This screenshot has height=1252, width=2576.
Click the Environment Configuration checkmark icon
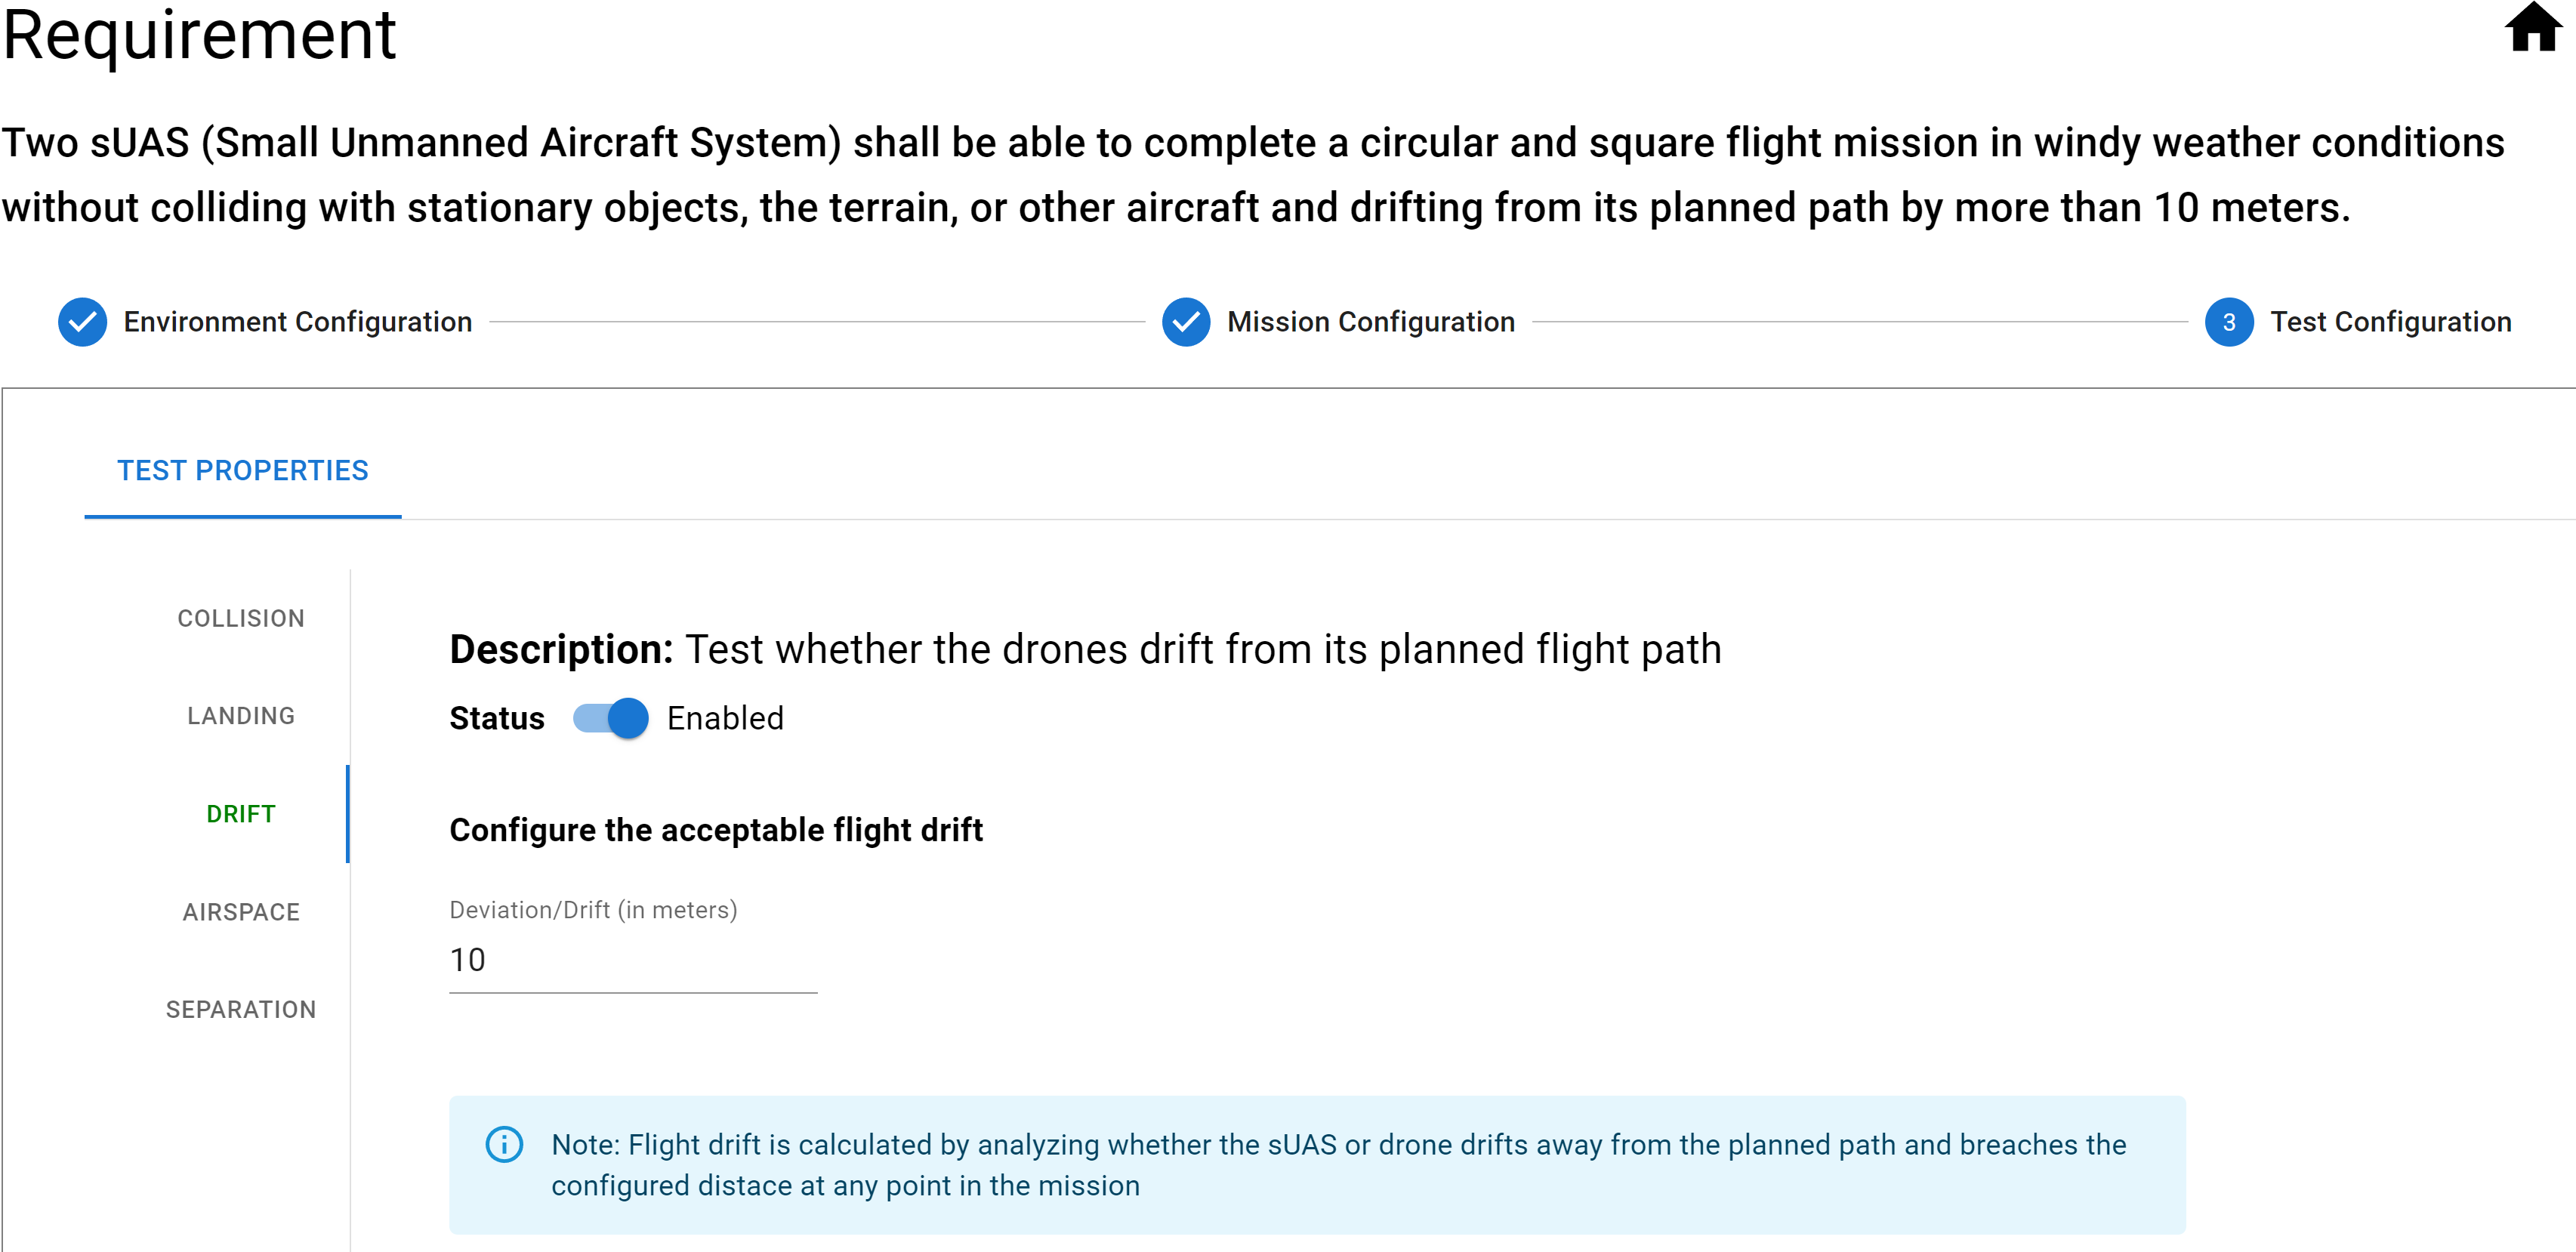pos(82,322)
